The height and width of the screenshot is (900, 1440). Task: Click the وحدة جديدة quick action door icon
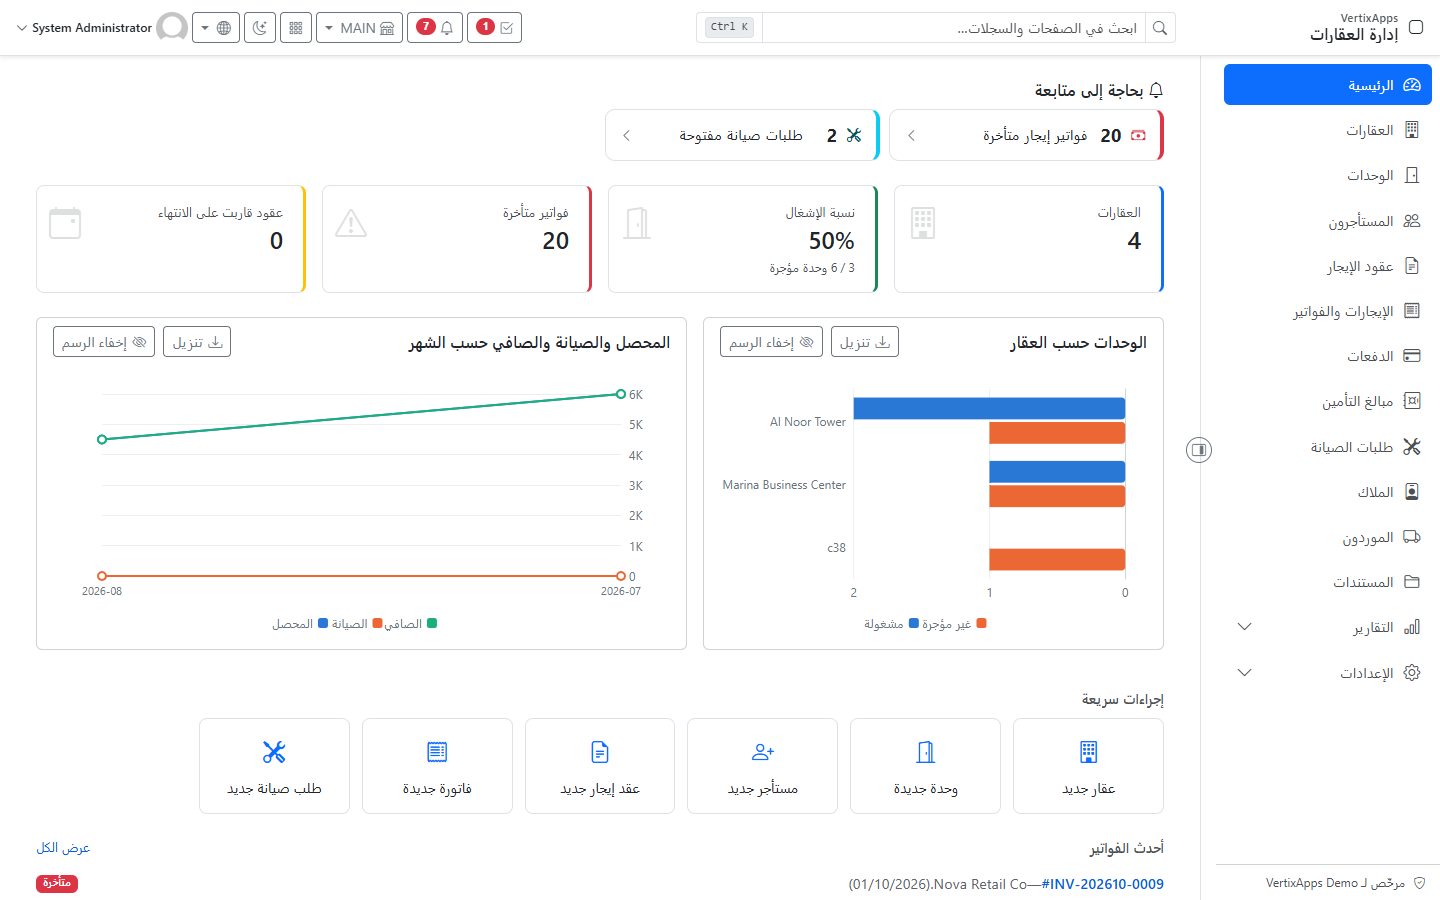pyautogui.click(x=925, y=752)
